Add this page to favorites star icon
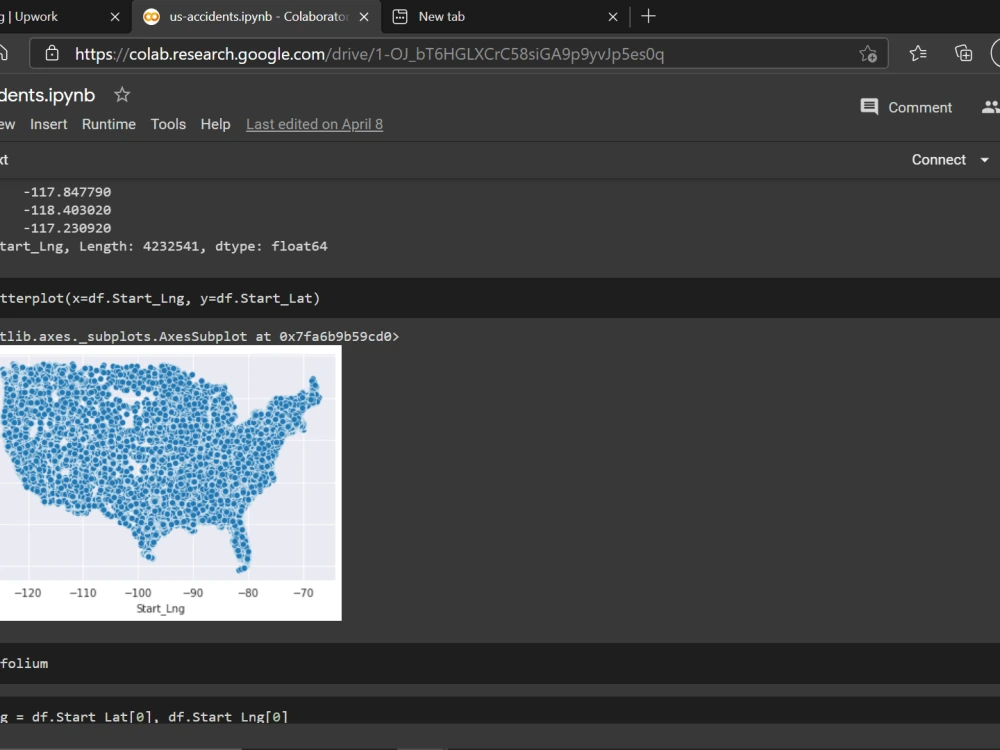 click(868, 53)
